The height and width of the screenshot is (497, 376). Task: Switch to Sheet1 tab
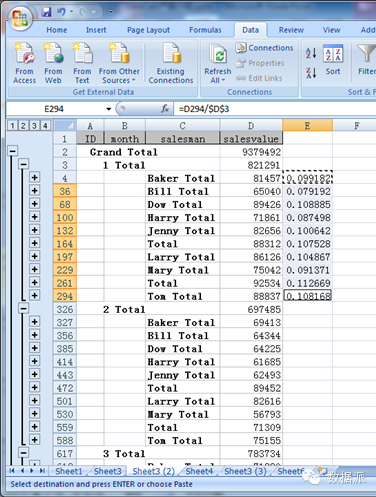pyautogui.click(x=69, y=471)
